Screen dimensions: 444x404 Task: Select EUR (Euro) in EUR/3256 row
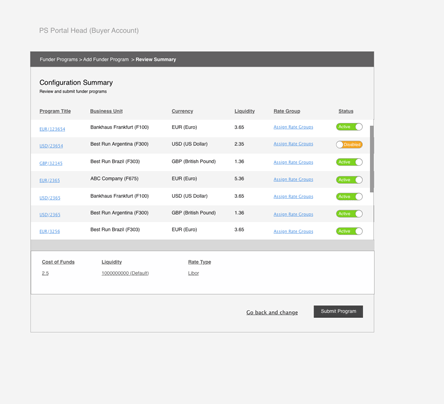click(184, 229)
